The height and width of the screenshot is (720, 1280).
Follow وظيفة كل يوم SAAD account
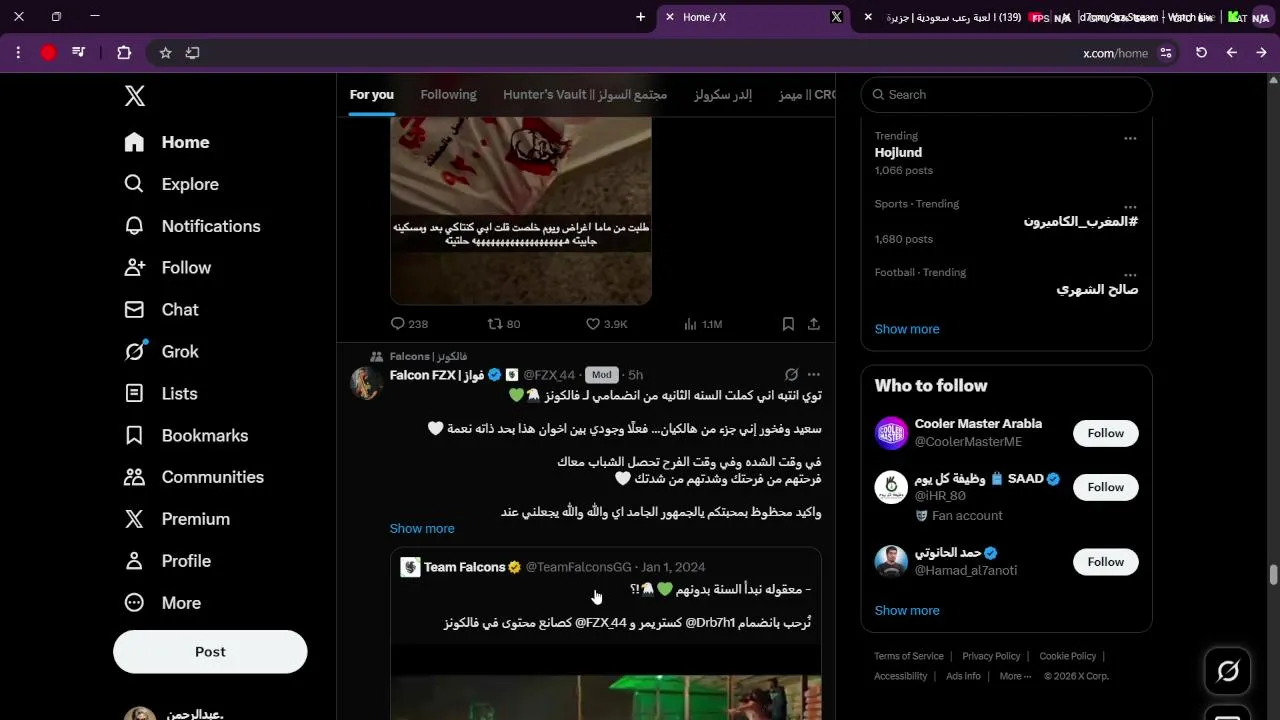[1106, 487]
